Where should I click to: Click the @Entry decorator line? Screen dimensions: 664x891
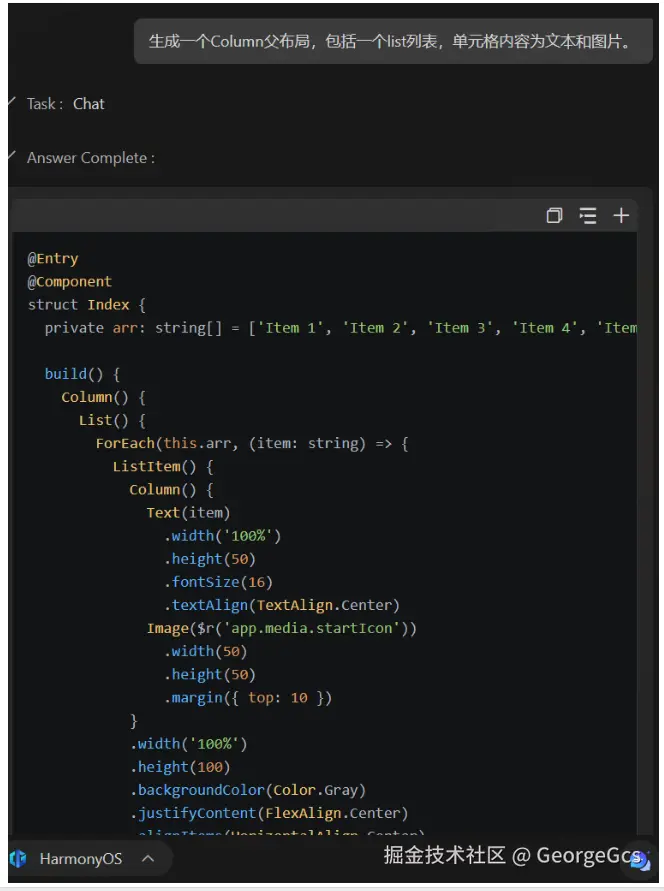click(x=53, y=259)
